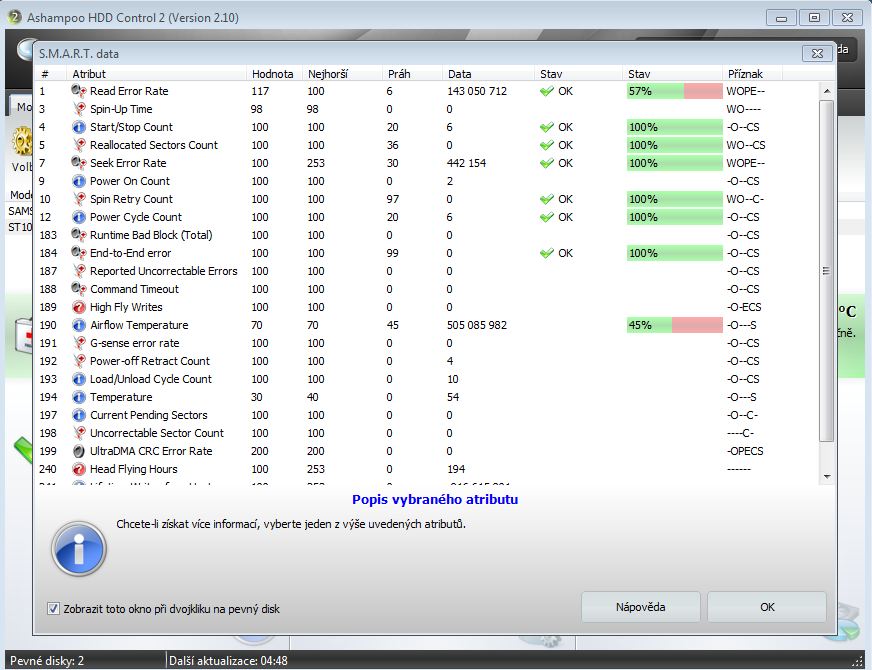The width and height of the screenshot is (872, 670).
Task: Sort by the Práh column header
Action: coord(414,74)
